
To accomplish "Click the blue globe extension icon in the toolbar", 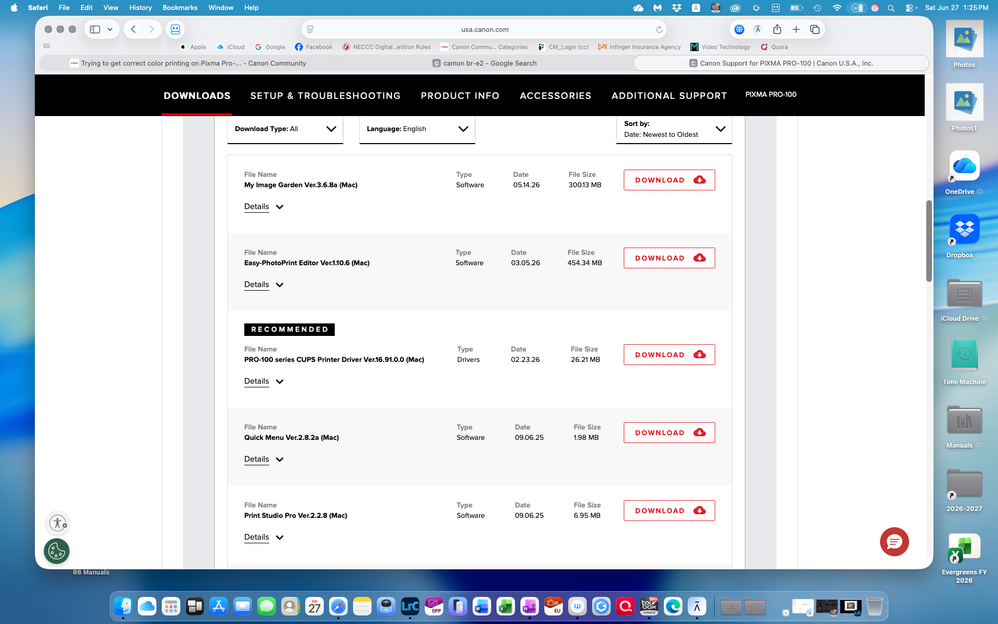I will [739, 29].
